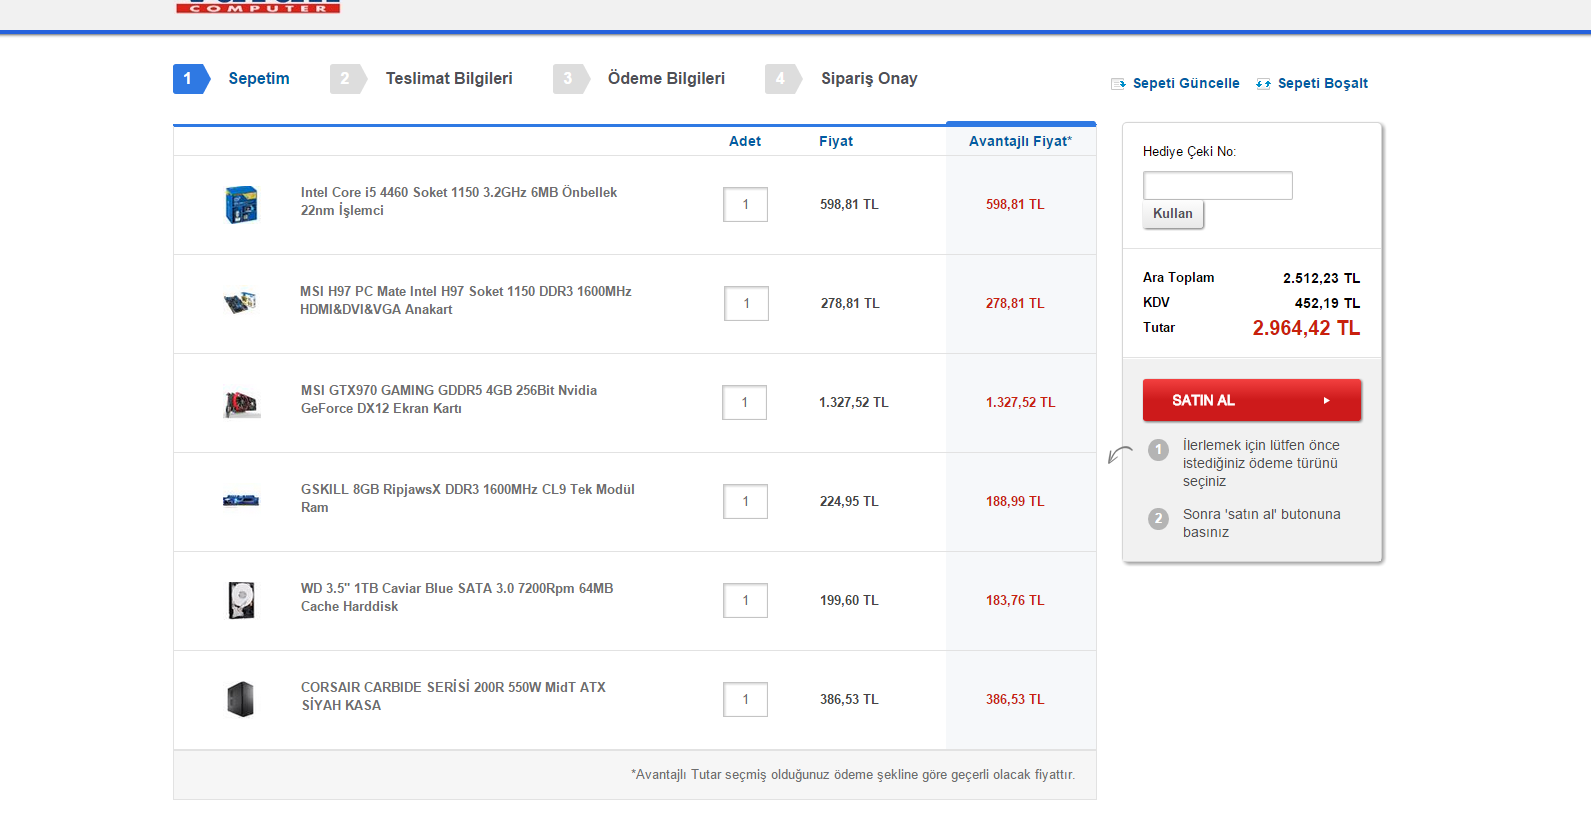Click WD harddisk advantage price 183,76 TL
The image size is (1591, 817).
pos(1015,600)
